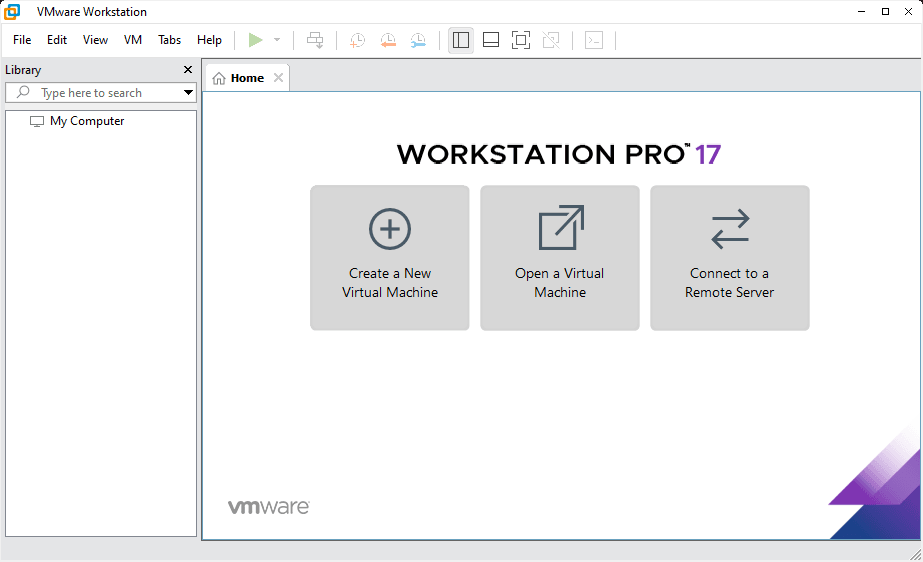Toggle Unity mode icon in toolbar

tap(551, 40)
